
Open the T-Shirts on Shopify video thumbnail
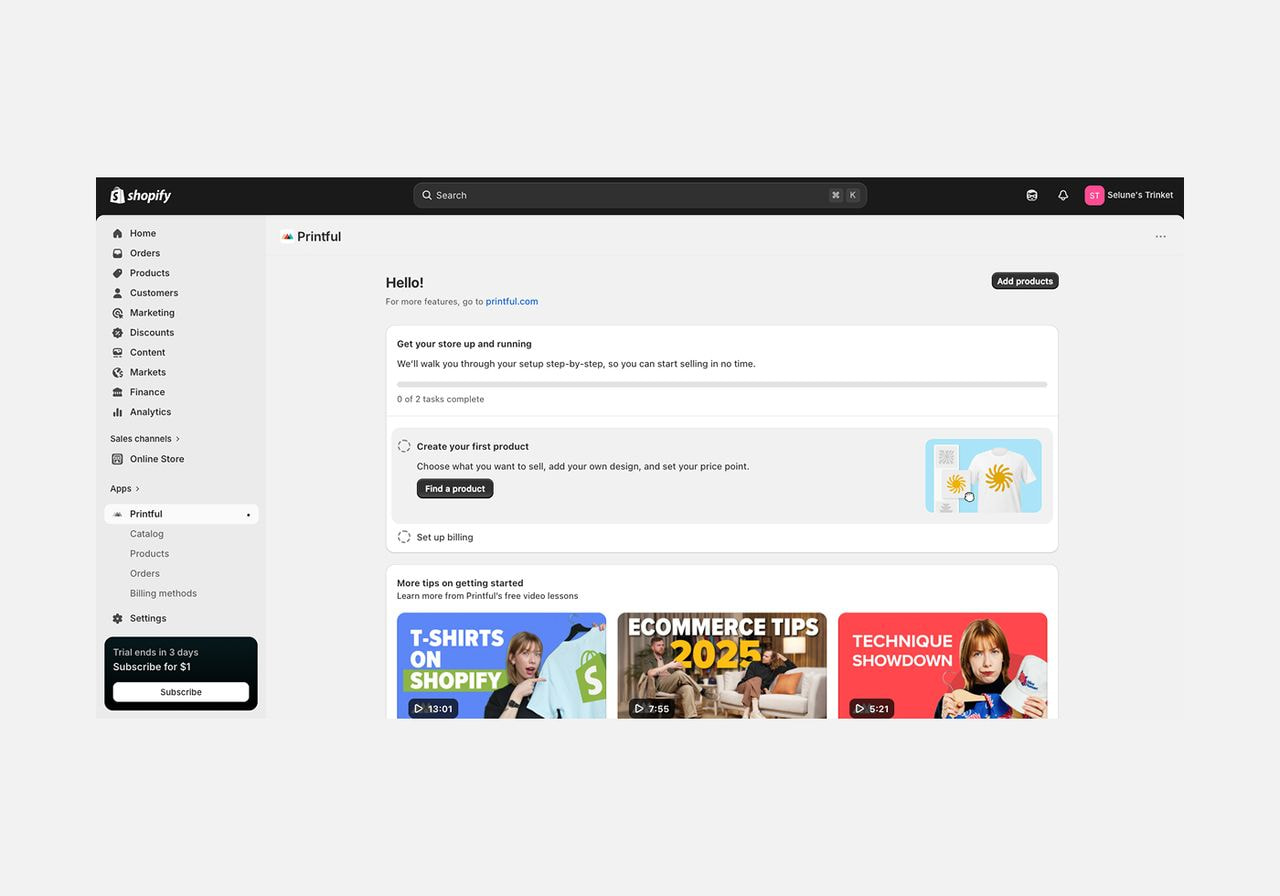point(501,666)
